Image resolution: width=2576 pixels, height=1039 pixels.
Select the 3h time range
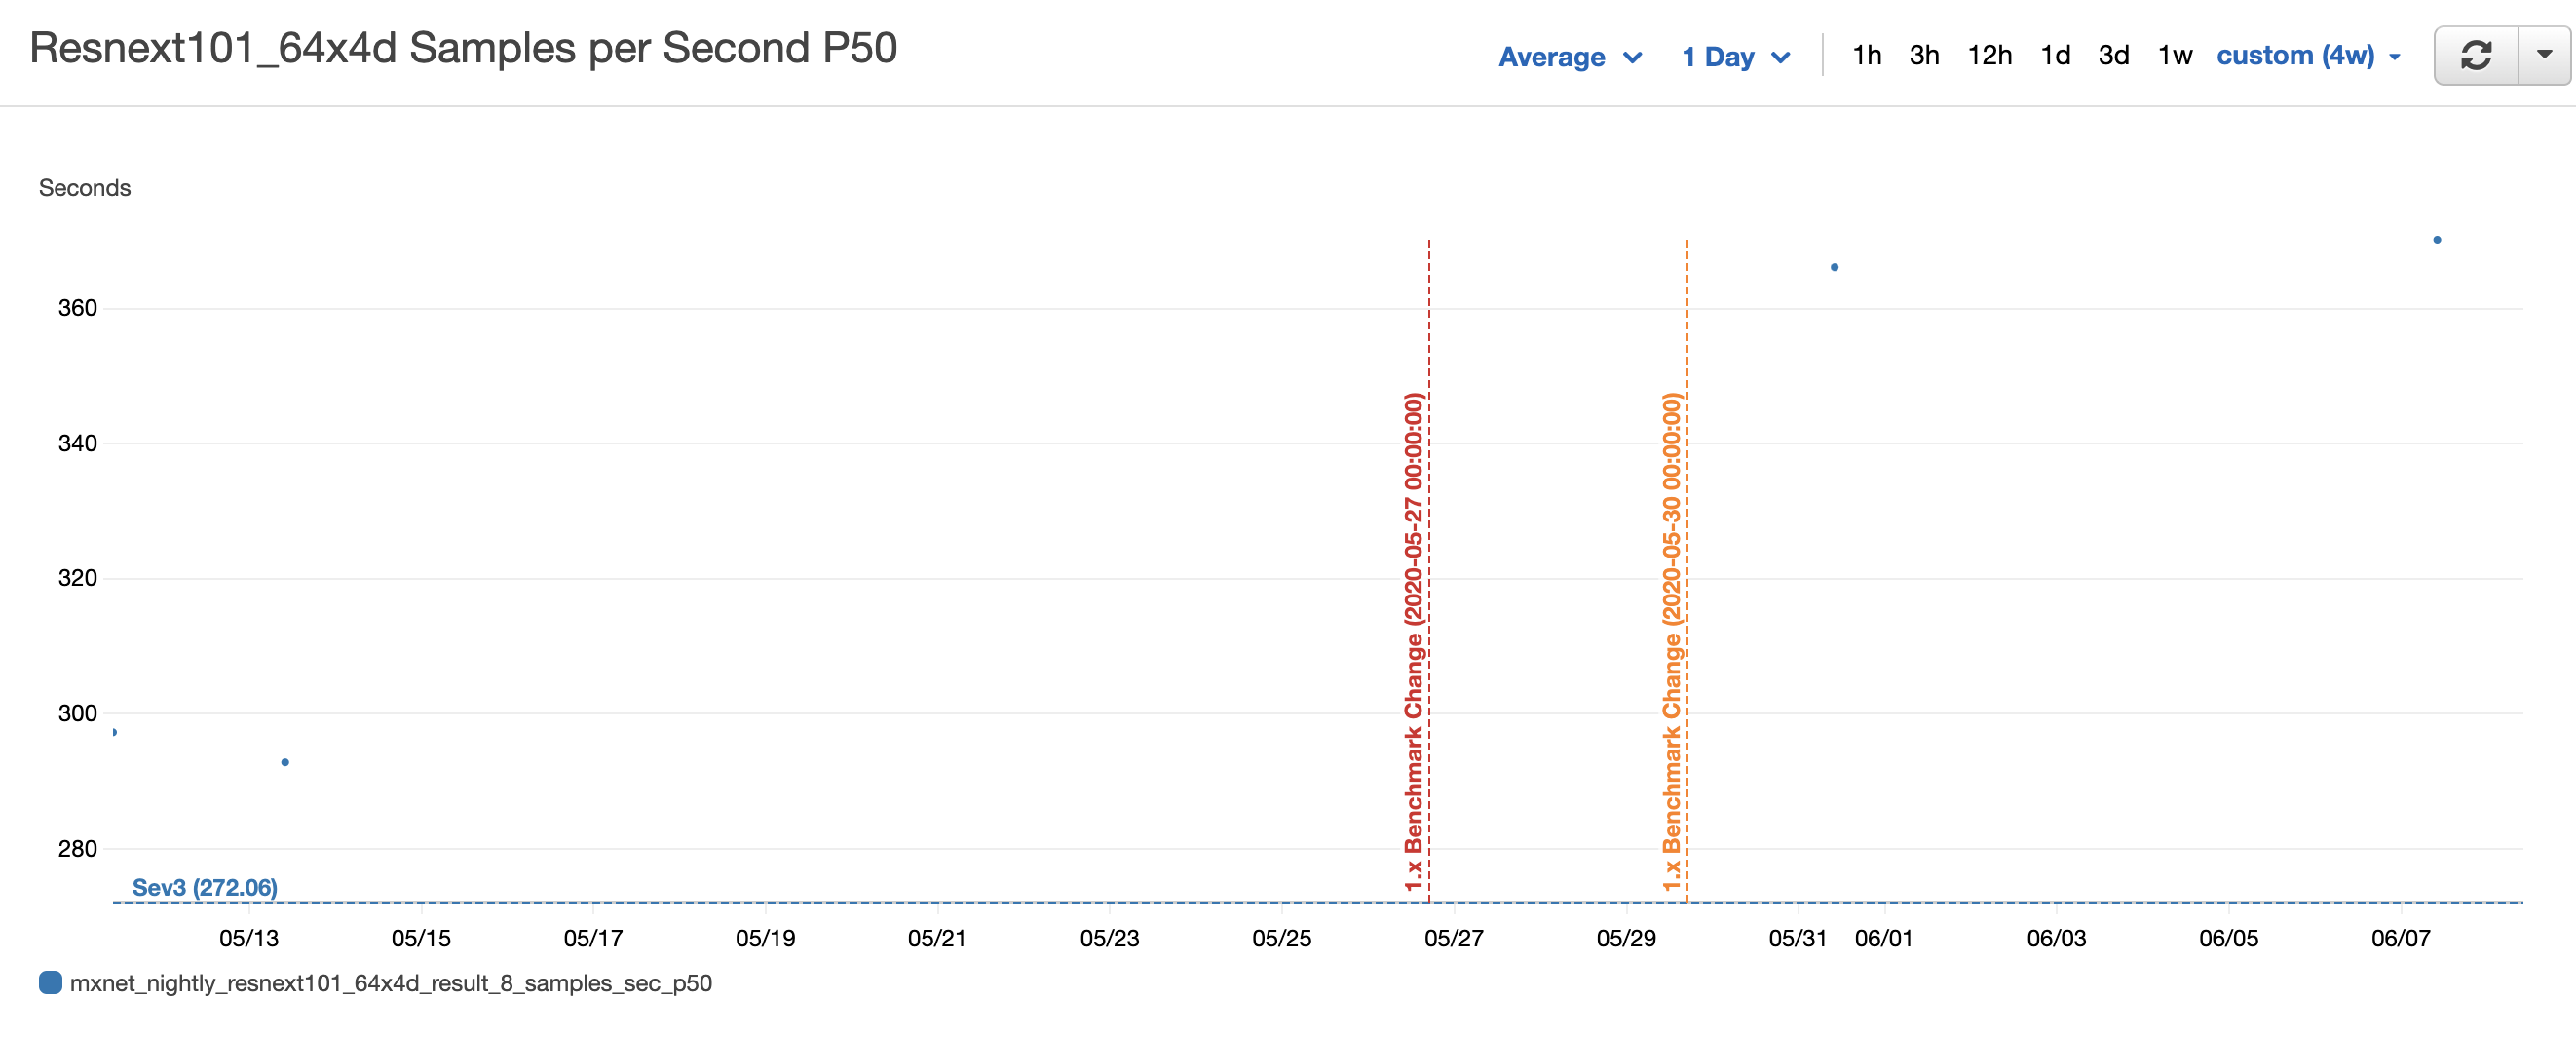tap(1923, 55)
